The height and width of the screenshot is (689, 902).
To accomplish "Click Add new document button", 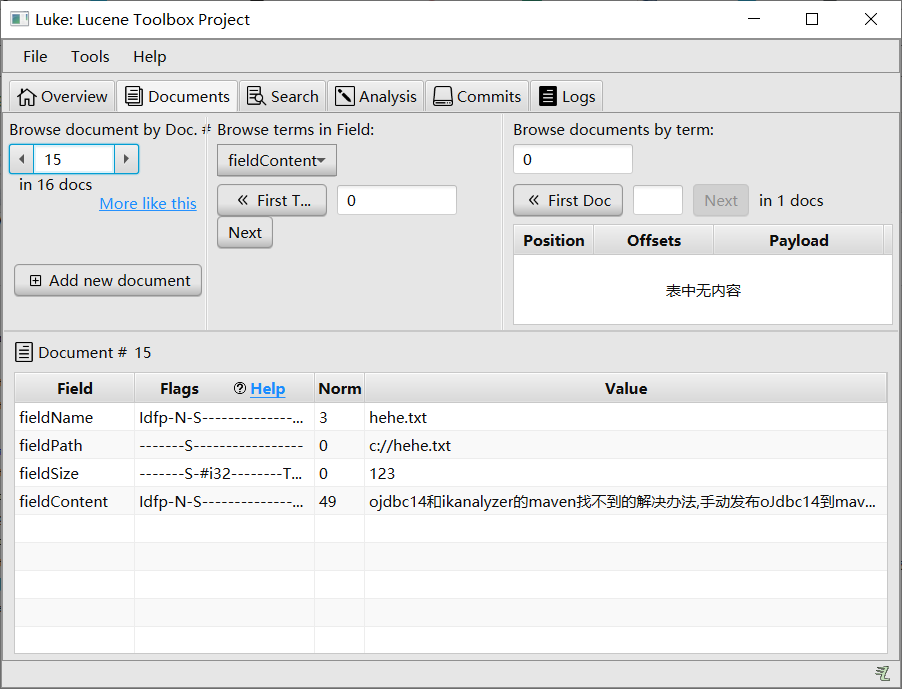I will tap(108, 281).
